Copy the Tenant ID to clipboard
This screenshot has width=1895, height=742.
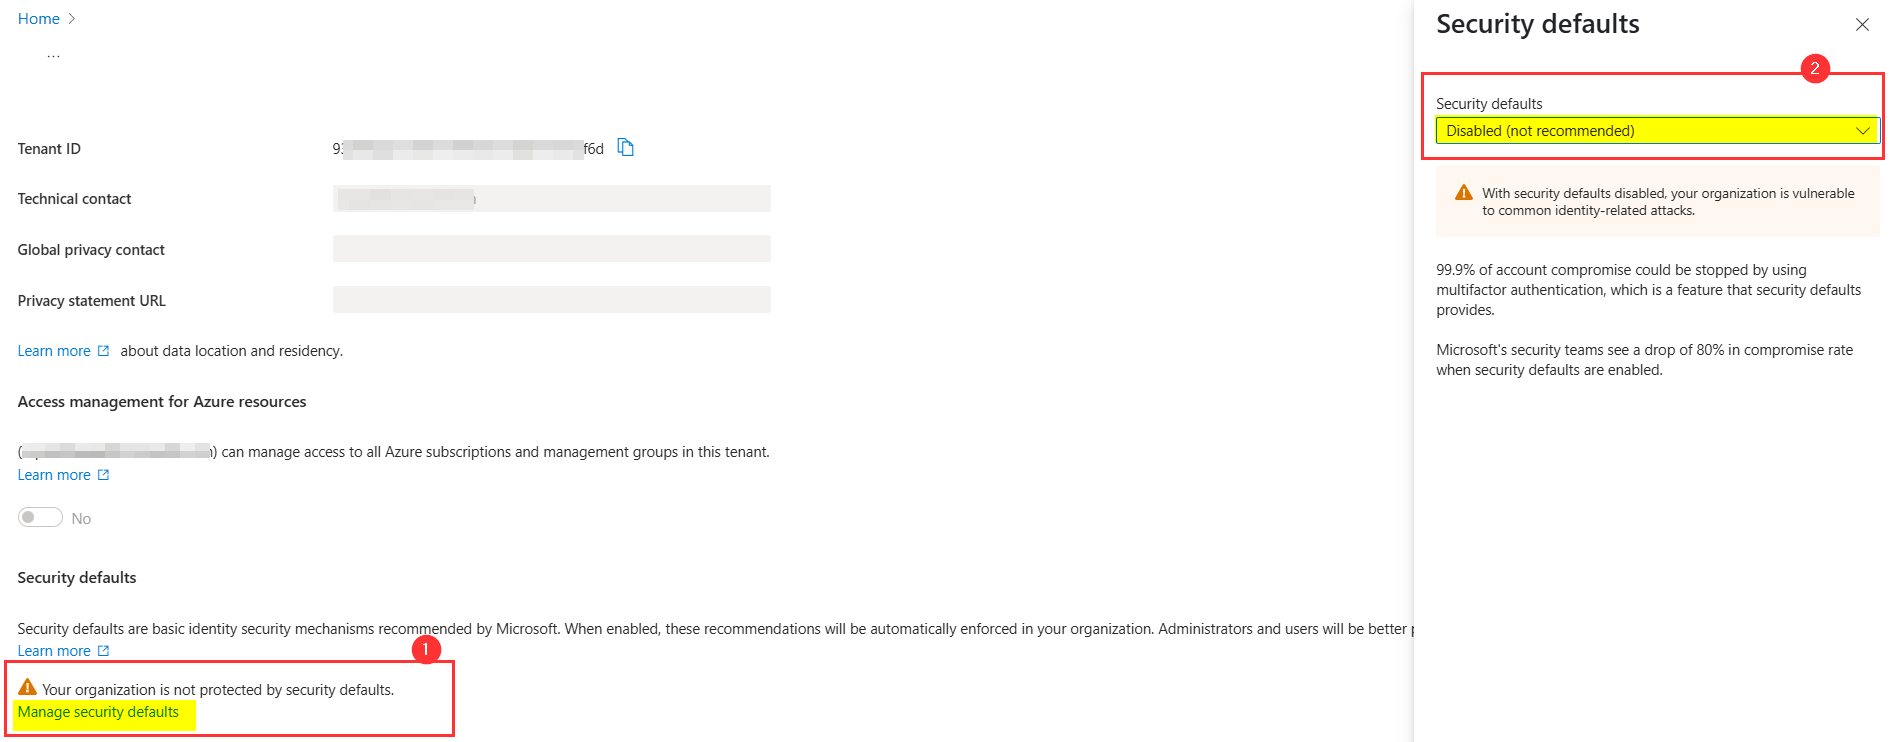626,146
